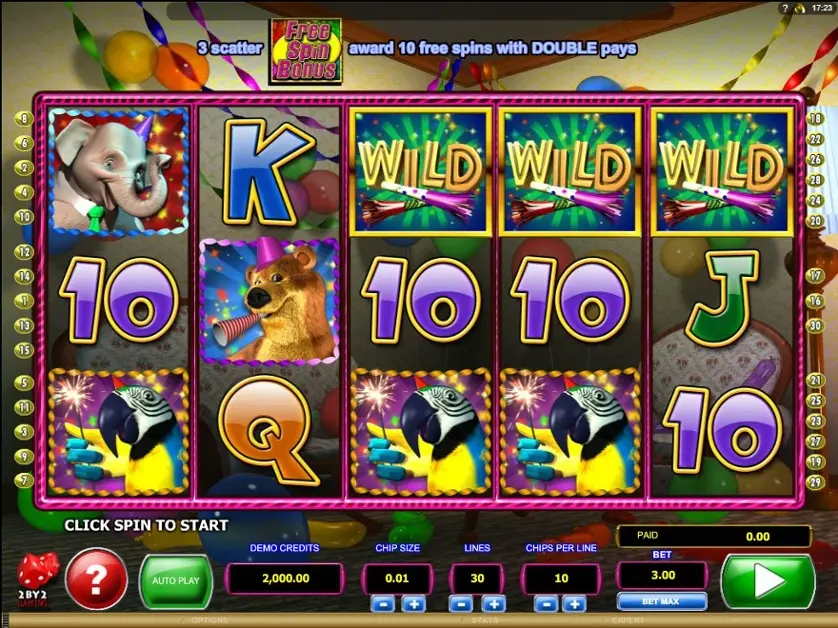Select payline marker number 8
The width and height of the screenshot is (838, 628).
click(24, 118)
